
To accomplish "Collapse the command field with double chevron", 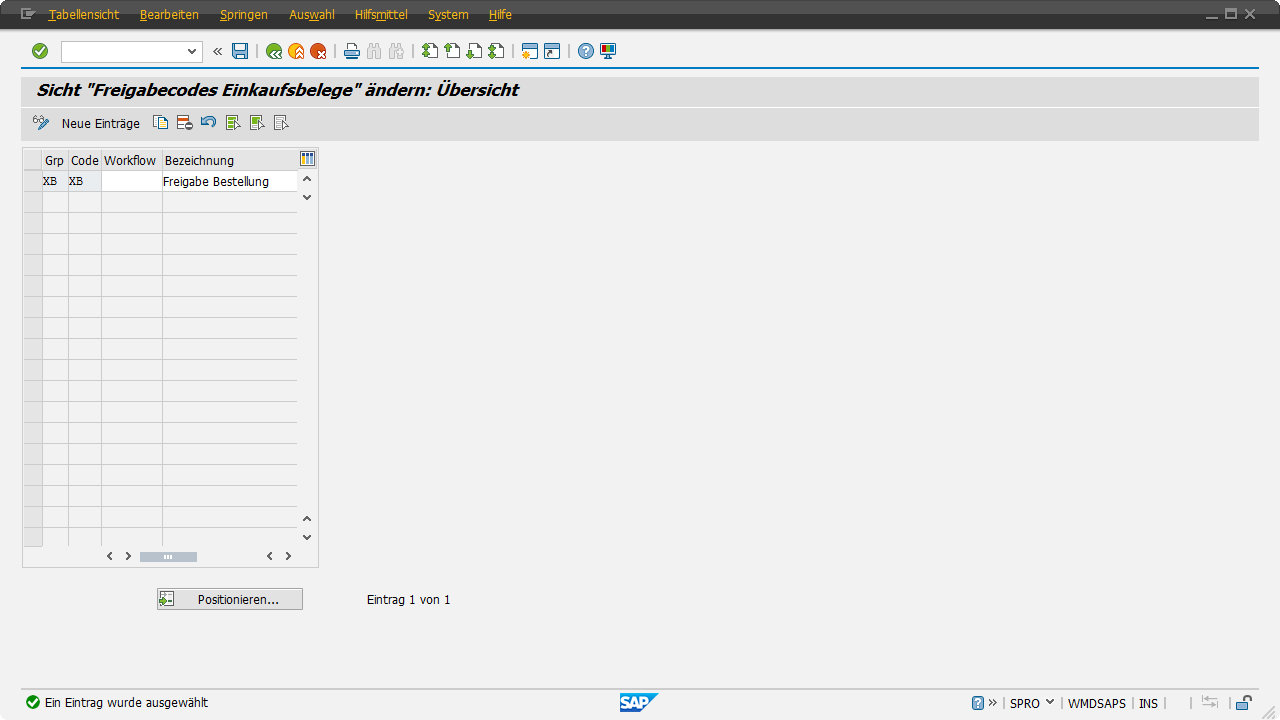I will 217,51.
